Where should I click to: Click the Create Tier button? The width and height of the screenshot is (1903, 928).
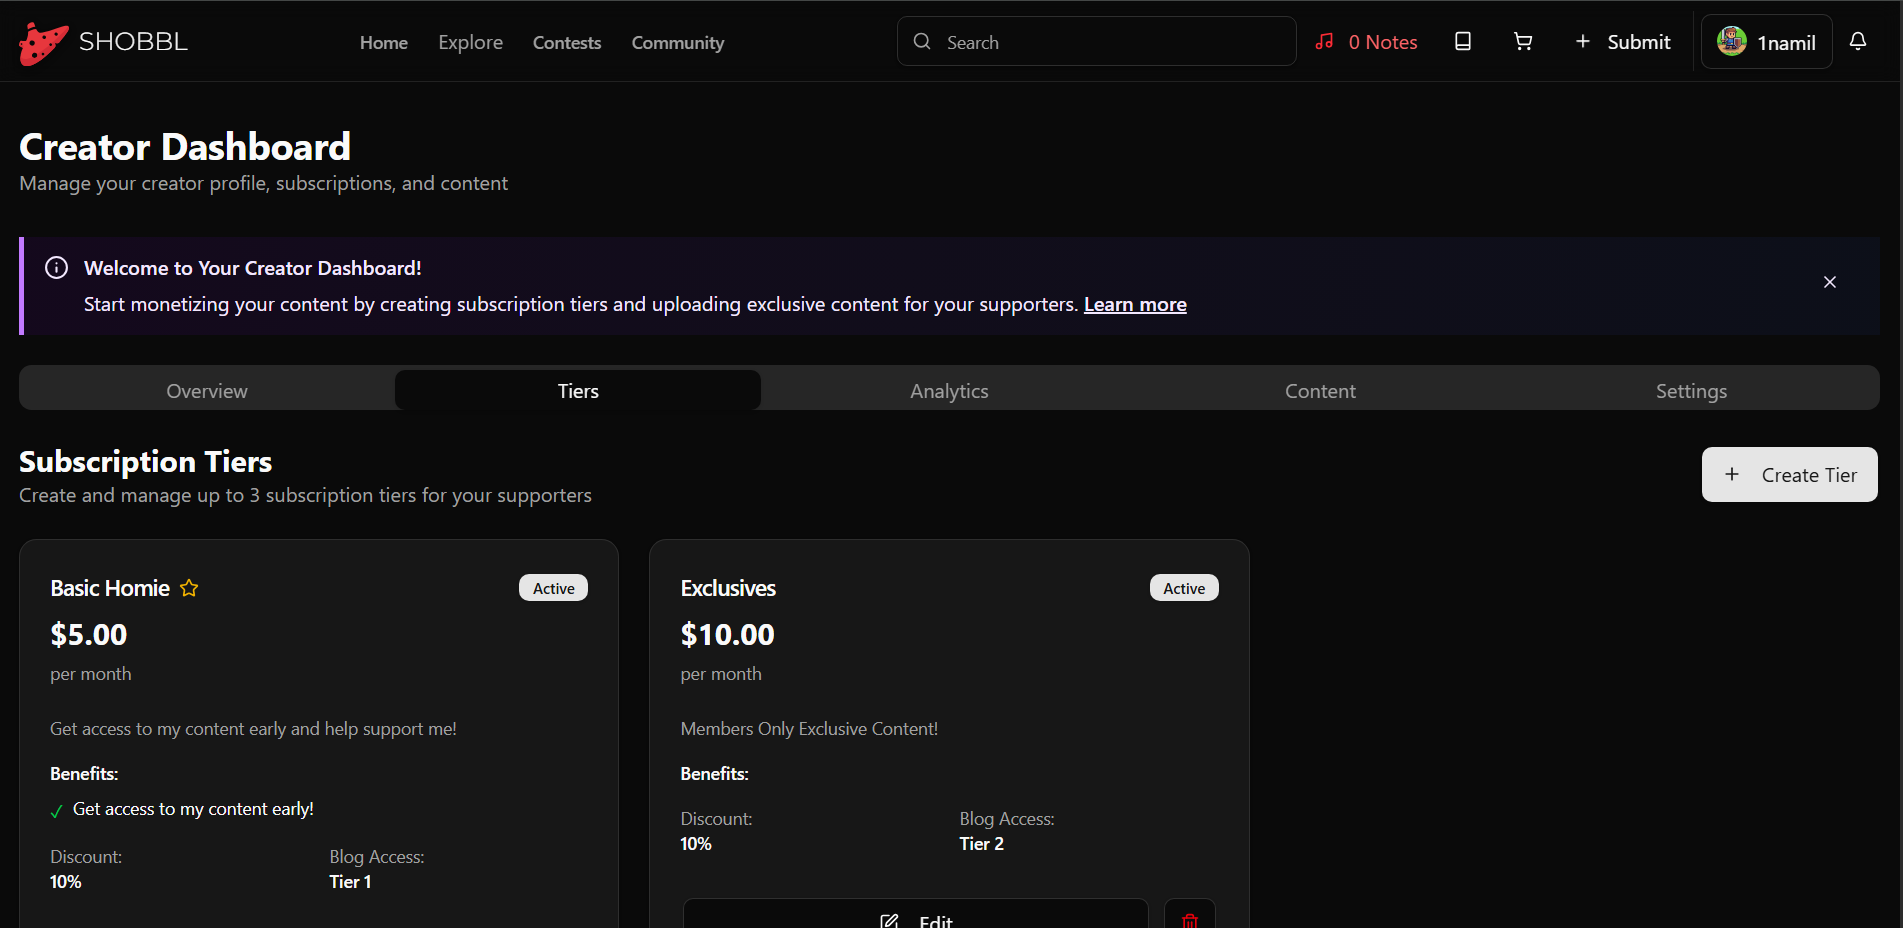coord(1788,475)
